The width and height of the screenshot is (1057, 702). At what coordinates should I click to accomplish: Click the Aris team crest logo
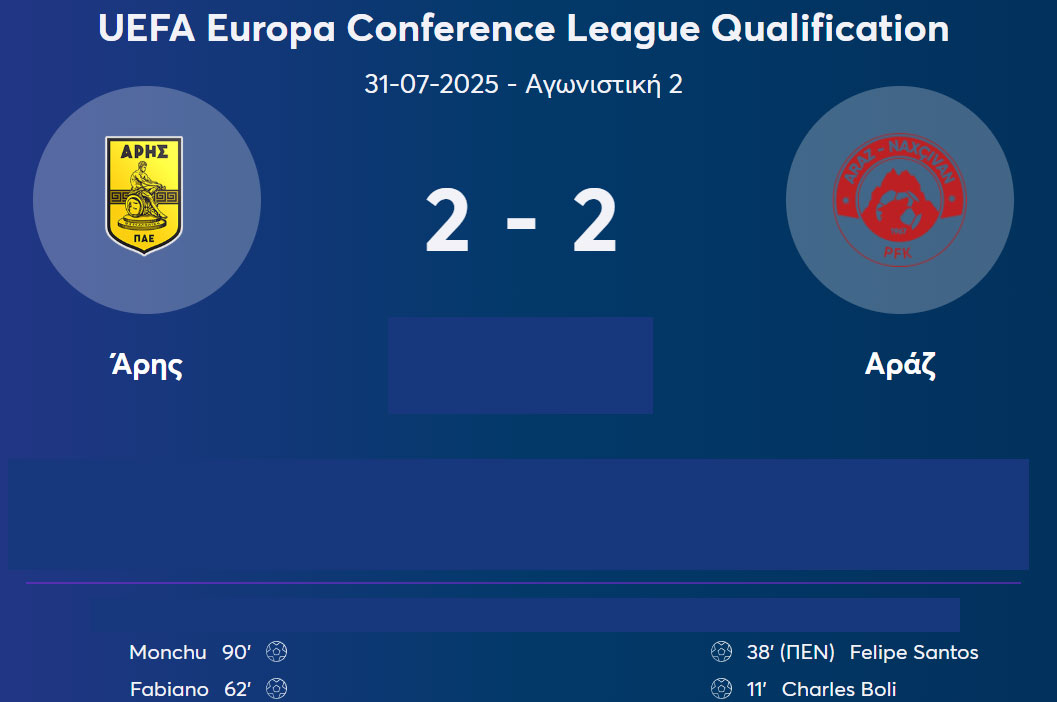144,196
